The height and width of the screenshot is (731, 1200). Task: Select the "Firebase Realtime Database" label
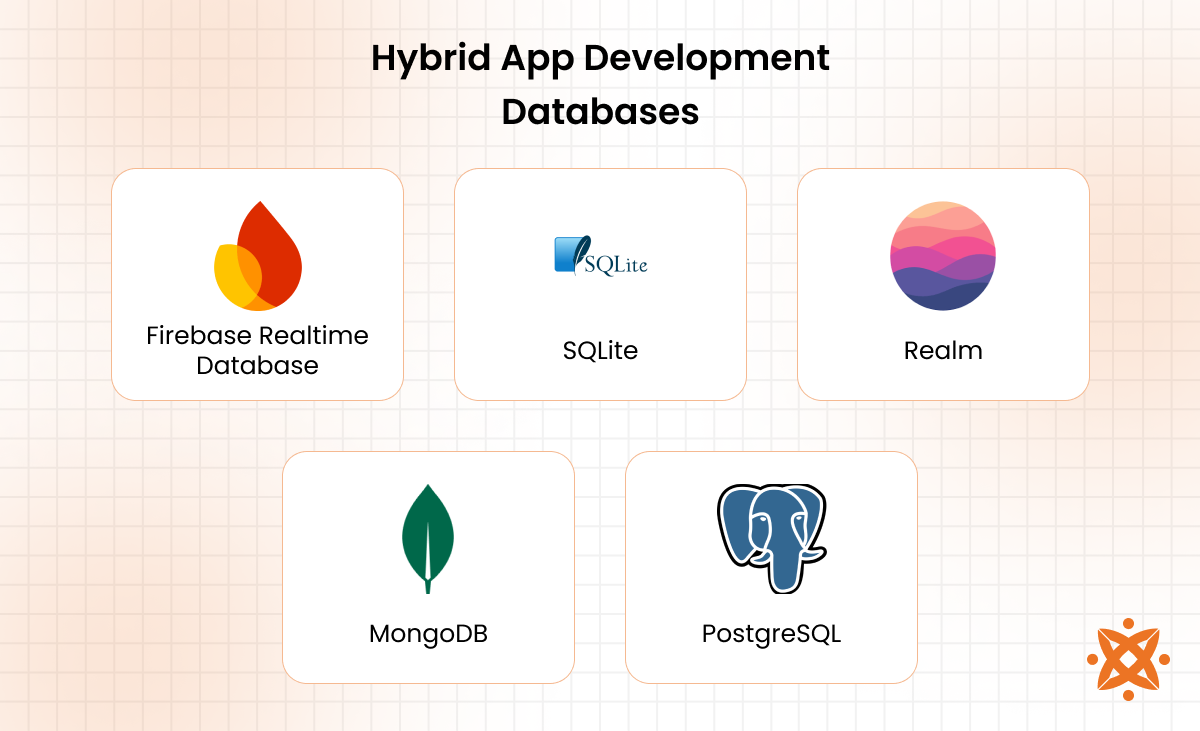(x=258, y=350)
